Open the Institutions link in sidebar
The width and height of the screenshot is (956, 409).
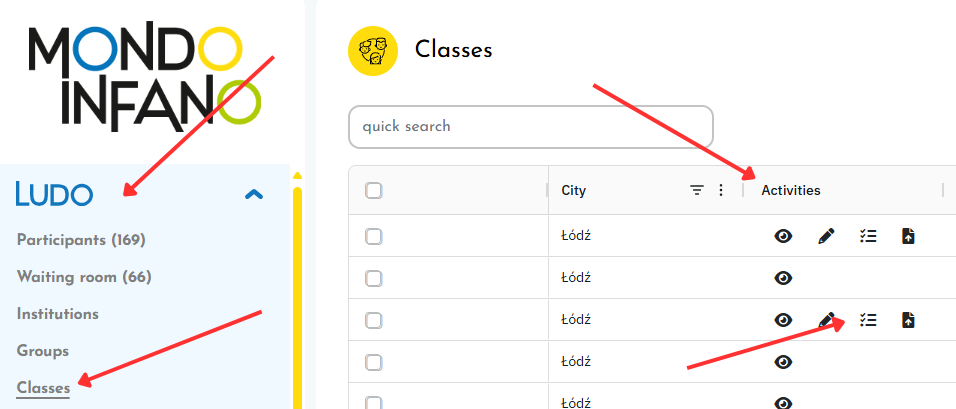click(x=58, y=314)
